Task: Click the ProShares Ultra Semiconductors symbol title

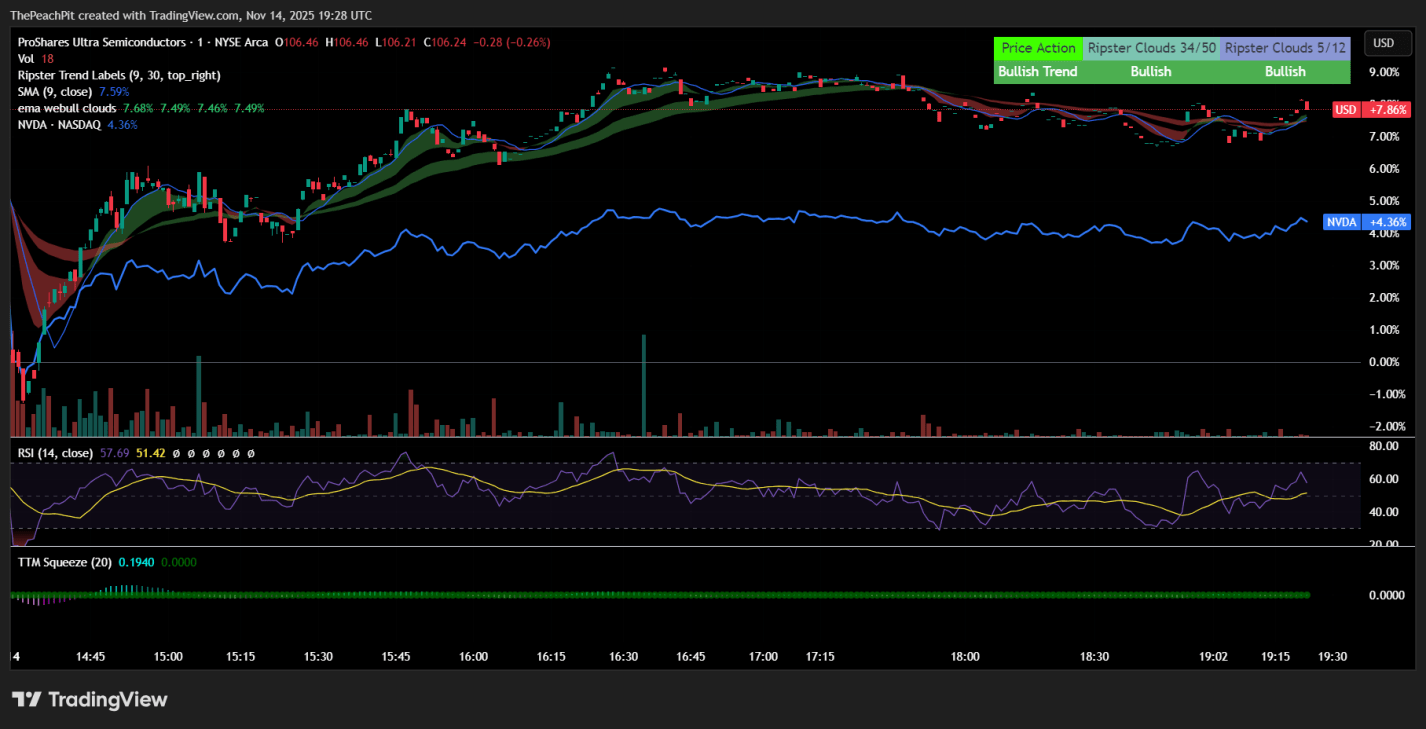Action: click(104, 43)
